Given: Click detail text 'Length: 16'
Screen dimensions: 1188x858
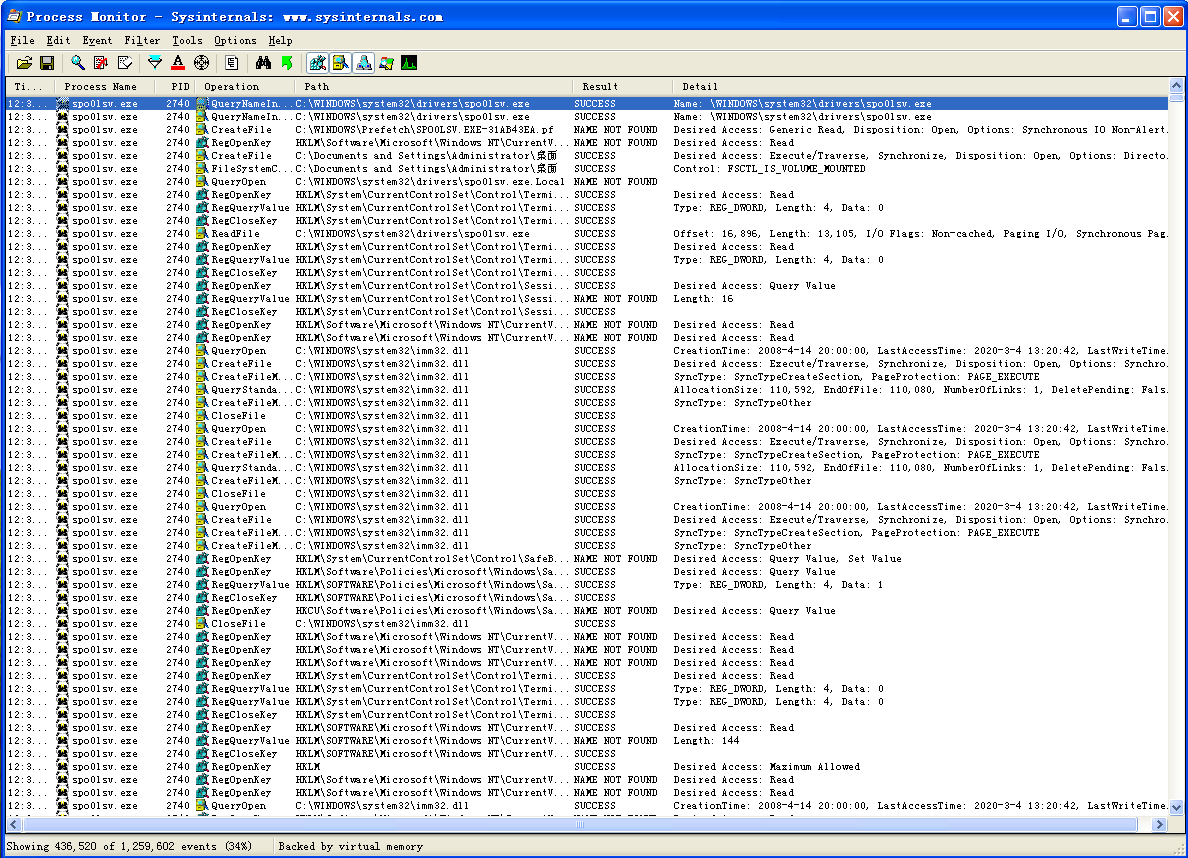Looking at the screenshot, I should pyautogui.click(x=703, y=299).
